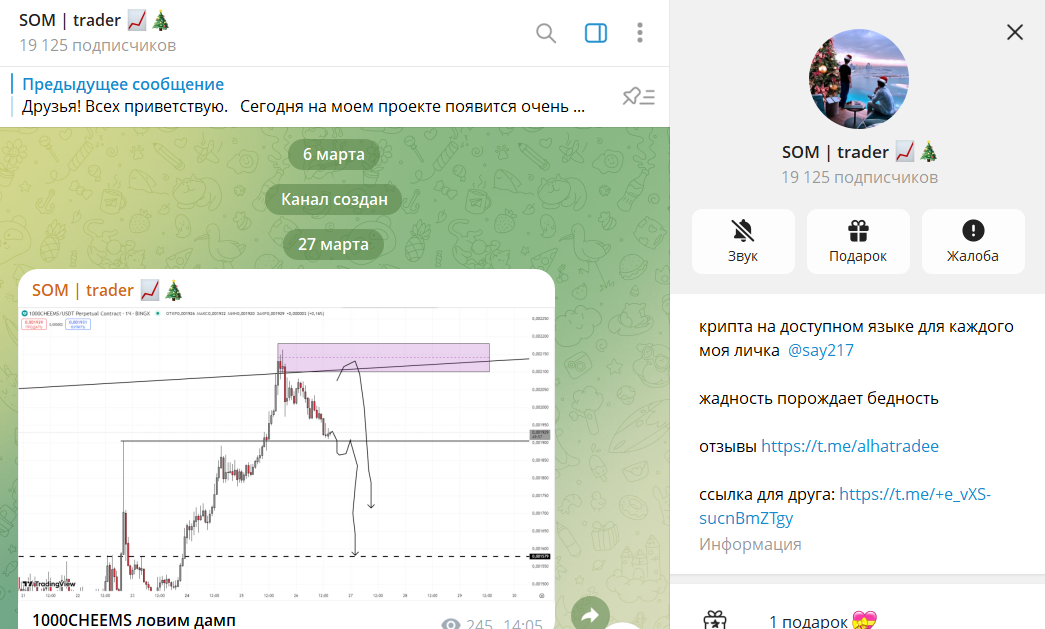Send a gift via Подарок button
Screen dimensions: 1045x629
(858, 241)
